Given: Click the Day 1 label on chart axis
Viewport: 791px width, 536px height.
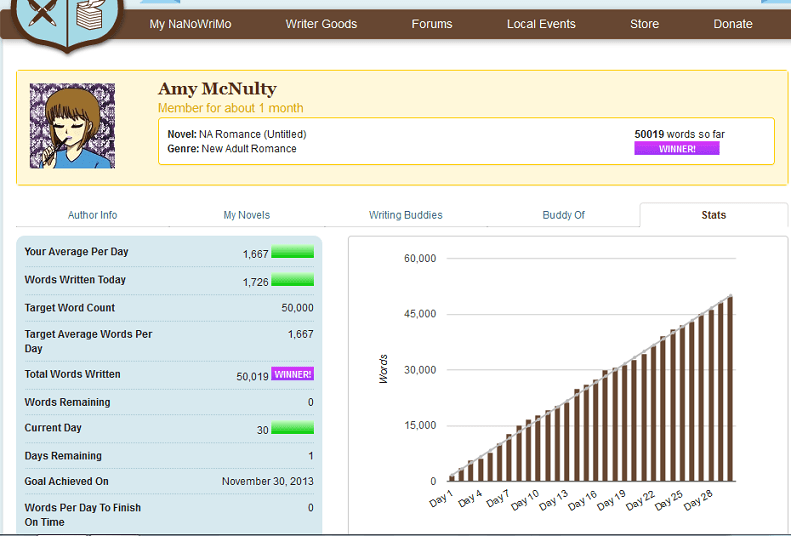Looking at the screenshot, I should click(x=442, y=498).
